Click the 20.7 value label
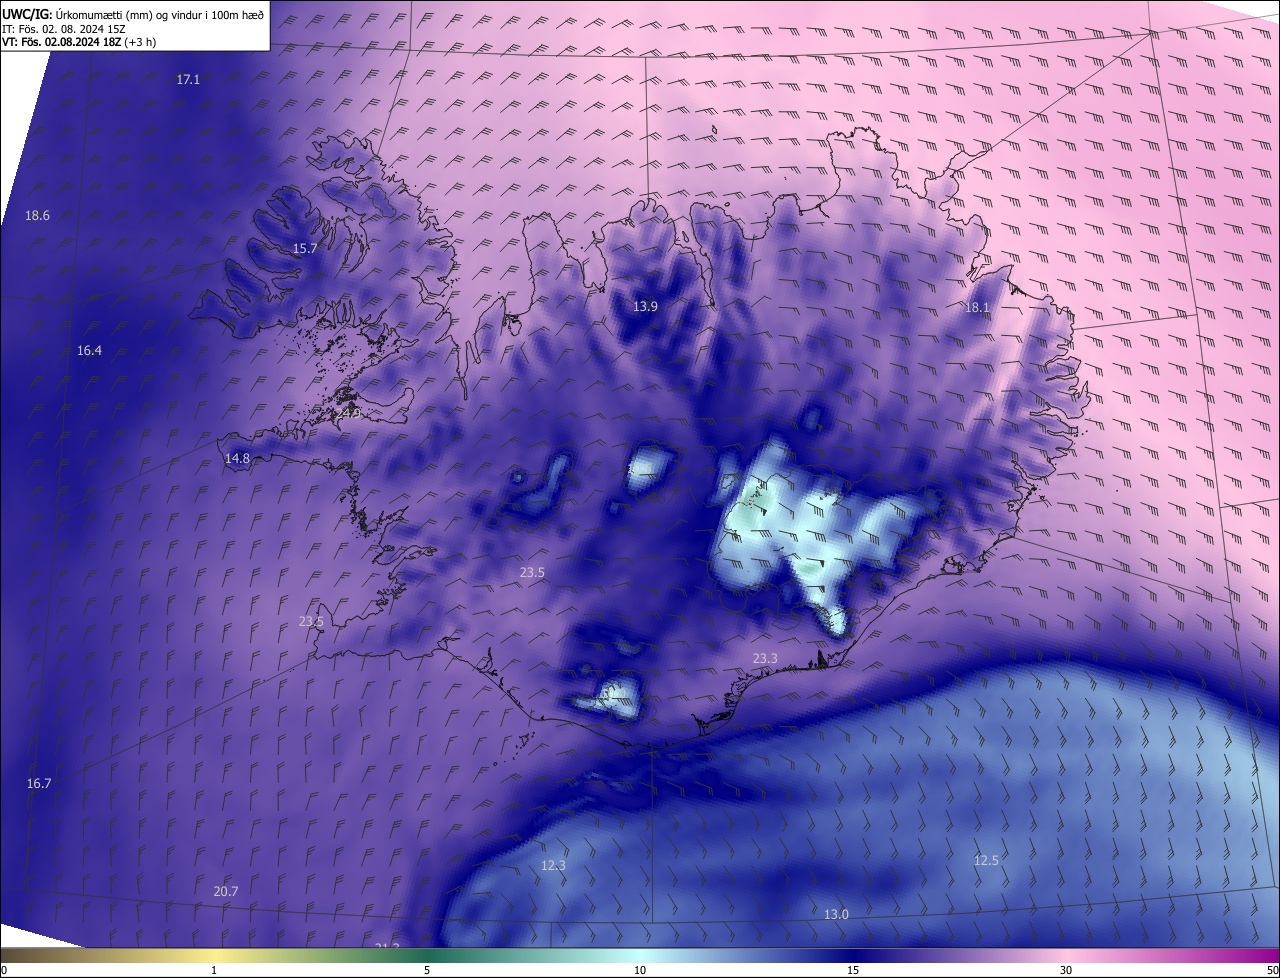The width and height of the screenshot is (1280, 978). click(226, 891)
